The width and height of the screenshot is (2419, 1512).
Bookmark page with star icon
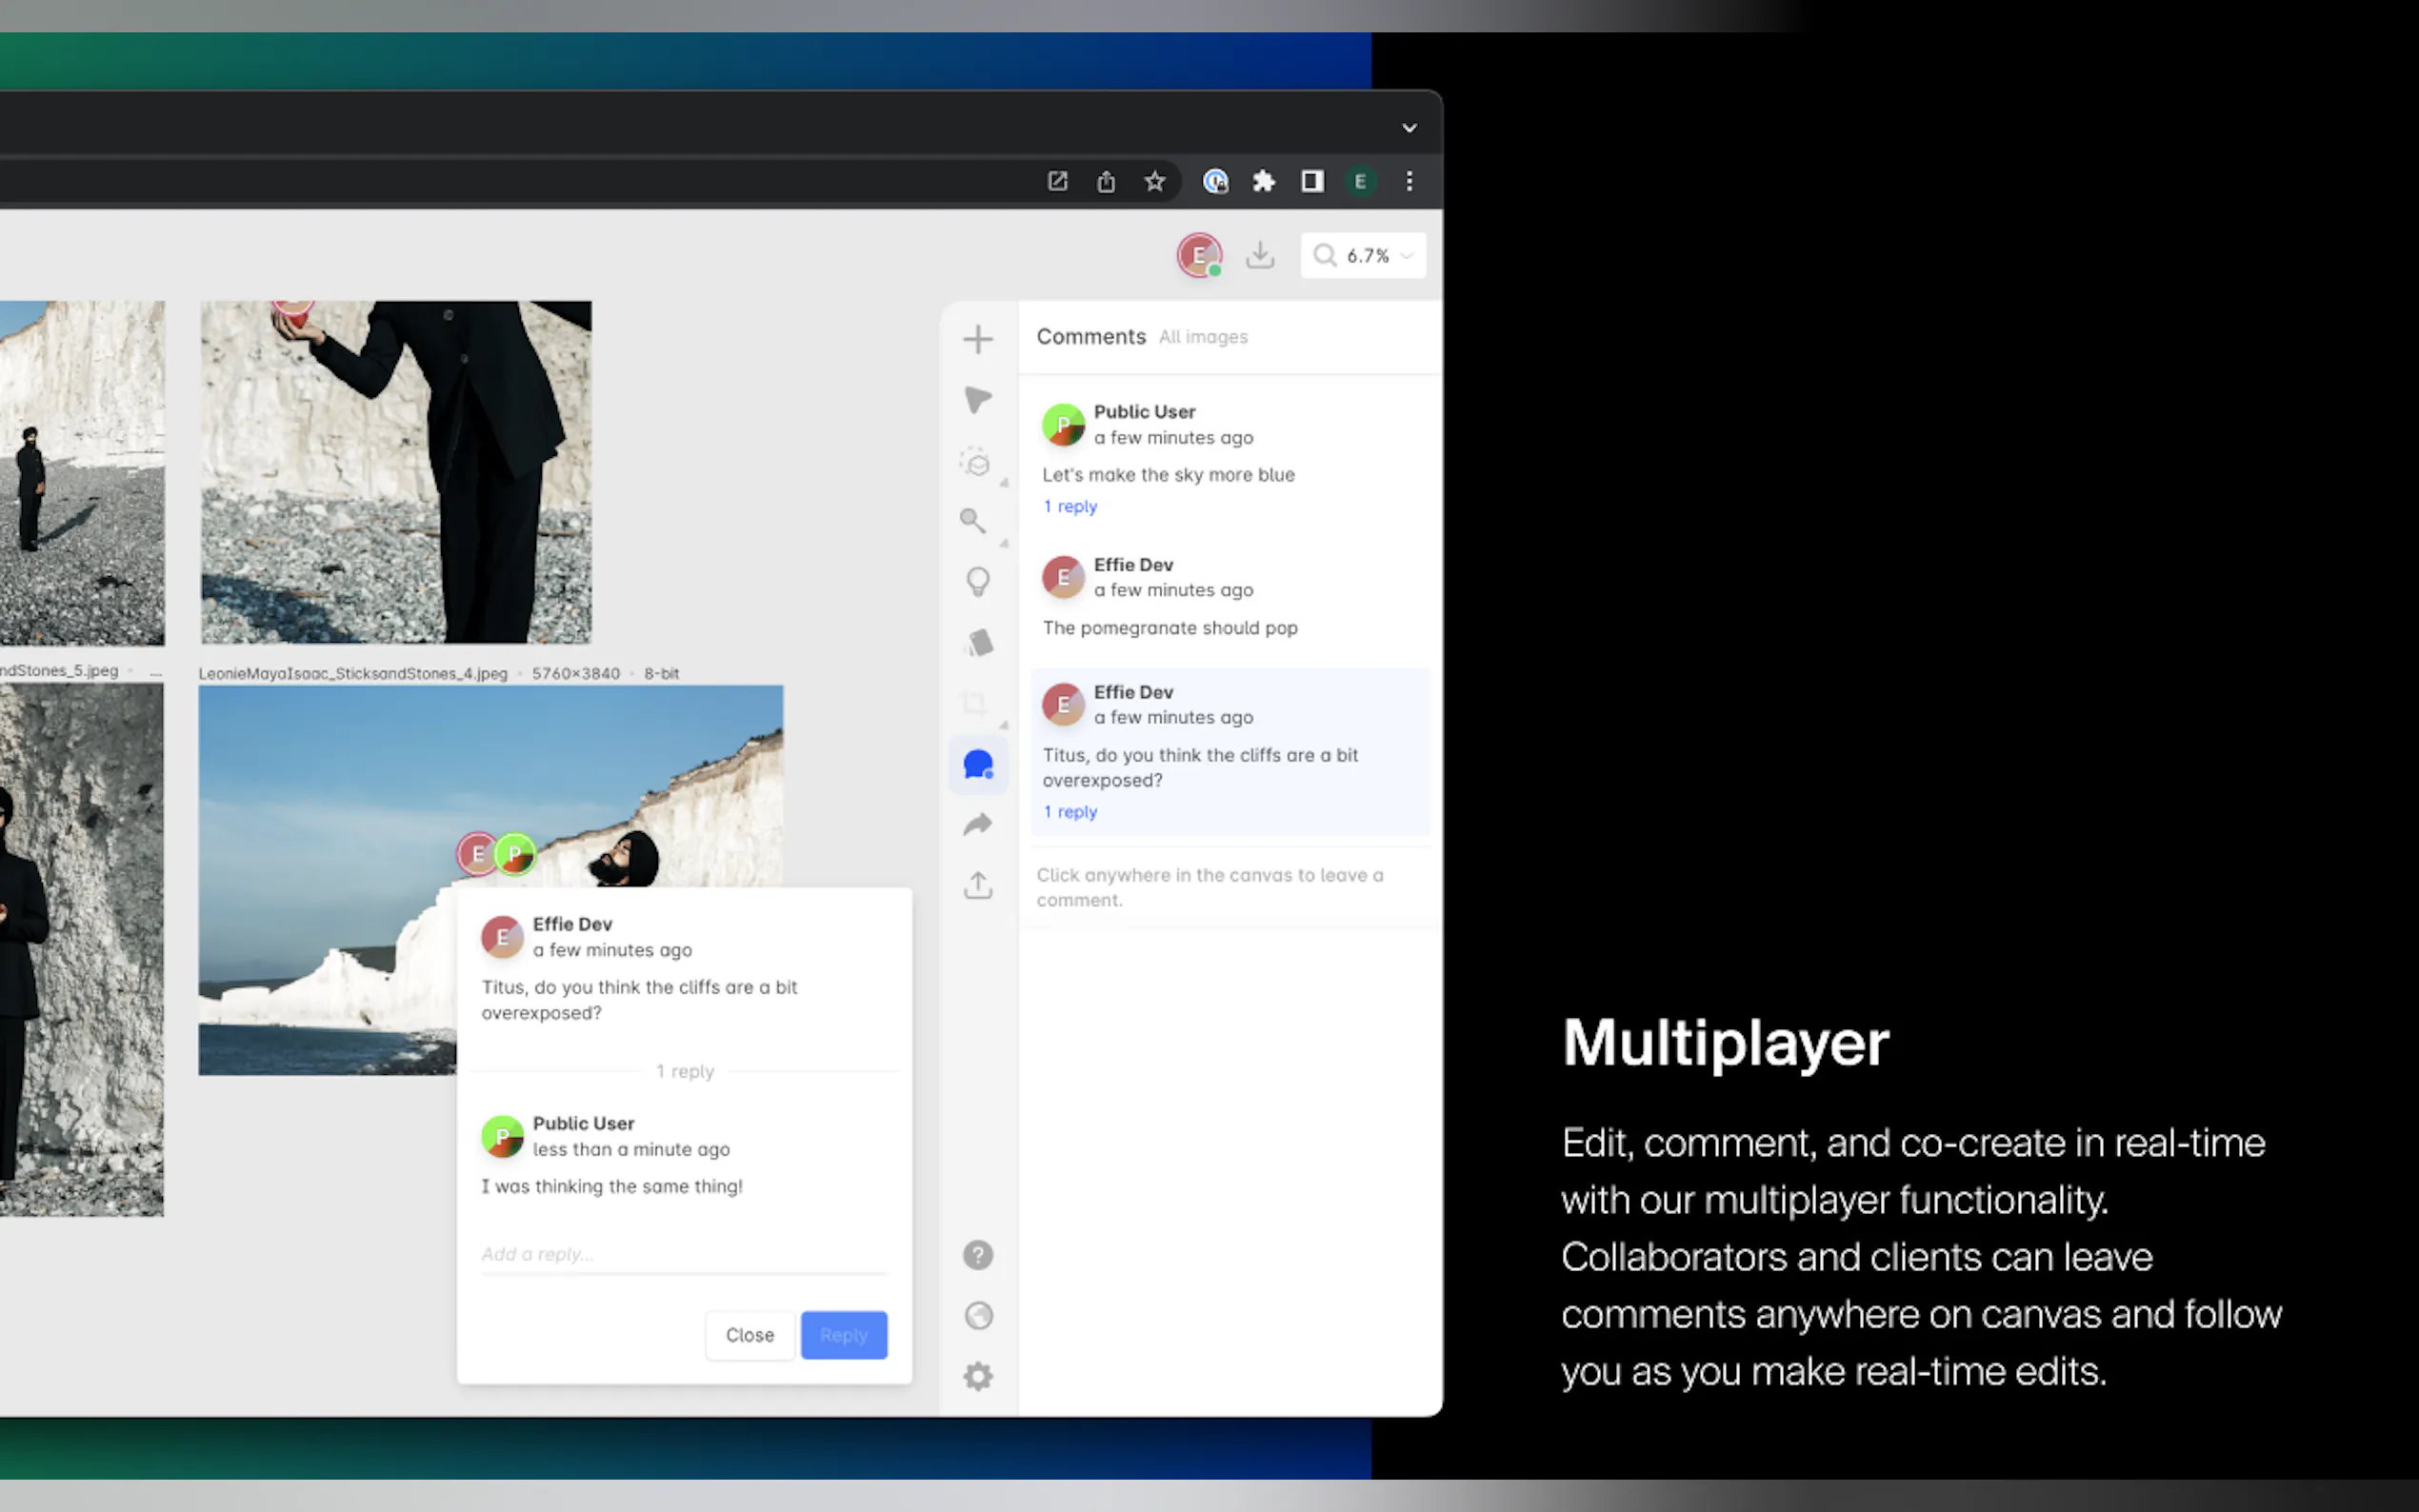pos(1155,182)
